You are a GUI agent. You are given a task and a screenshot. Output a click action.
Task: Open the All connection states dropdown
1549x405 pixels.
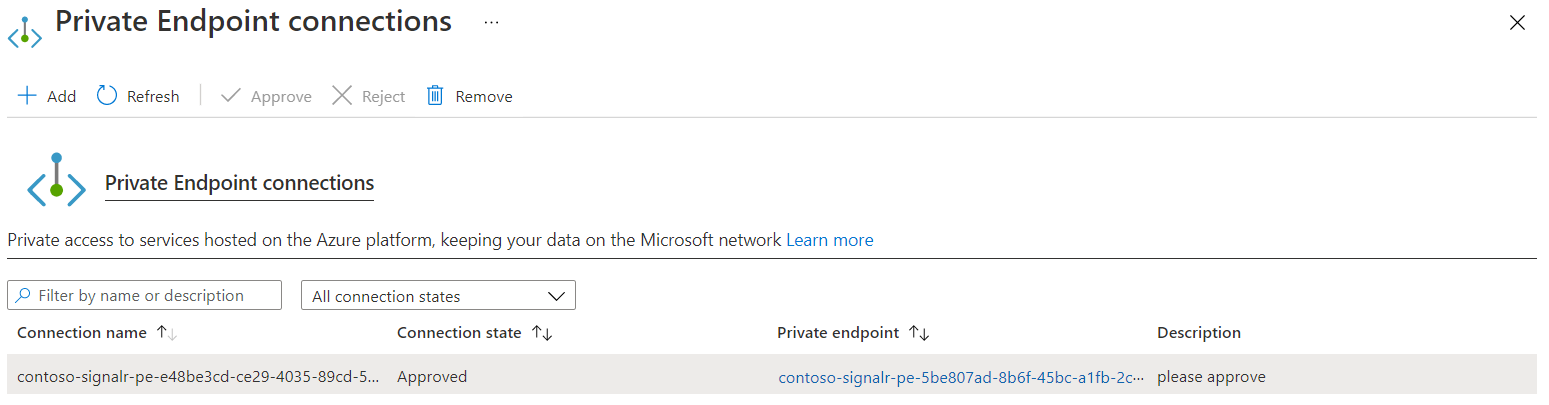tap(438, 296)
